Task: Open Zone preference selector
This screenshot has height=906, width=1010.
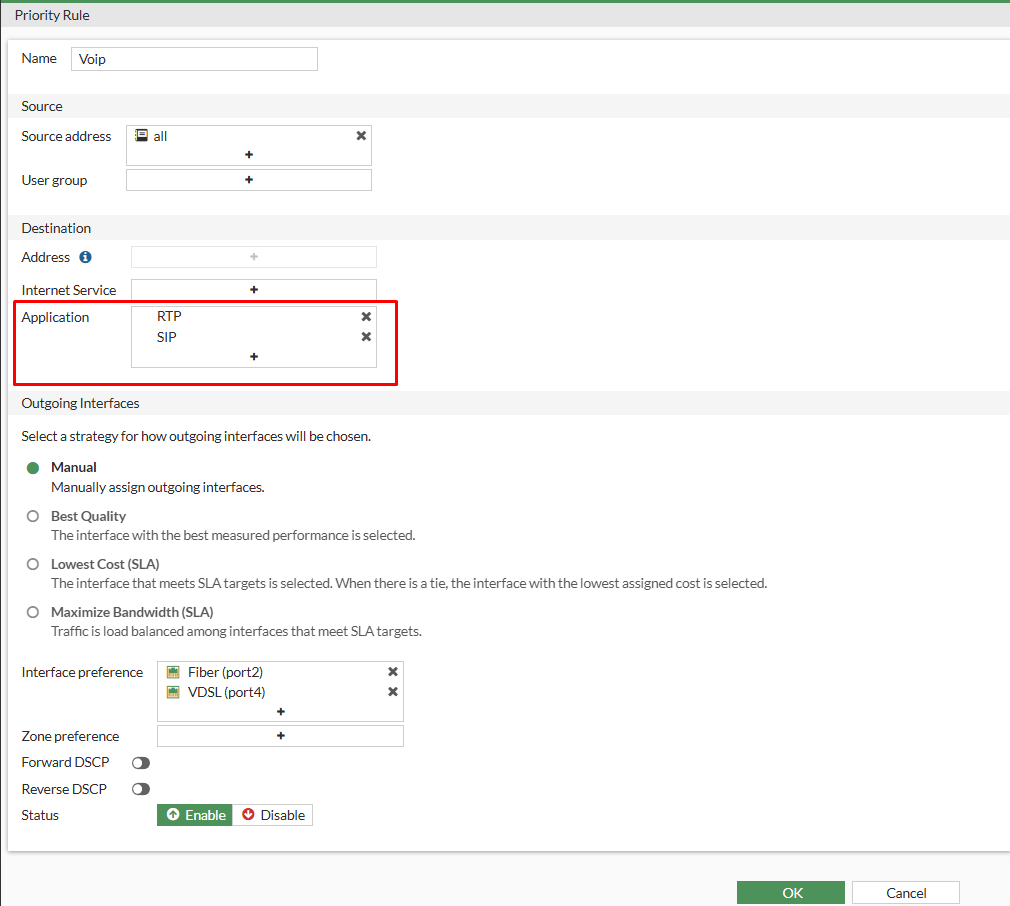Action: tap(280, 736)
